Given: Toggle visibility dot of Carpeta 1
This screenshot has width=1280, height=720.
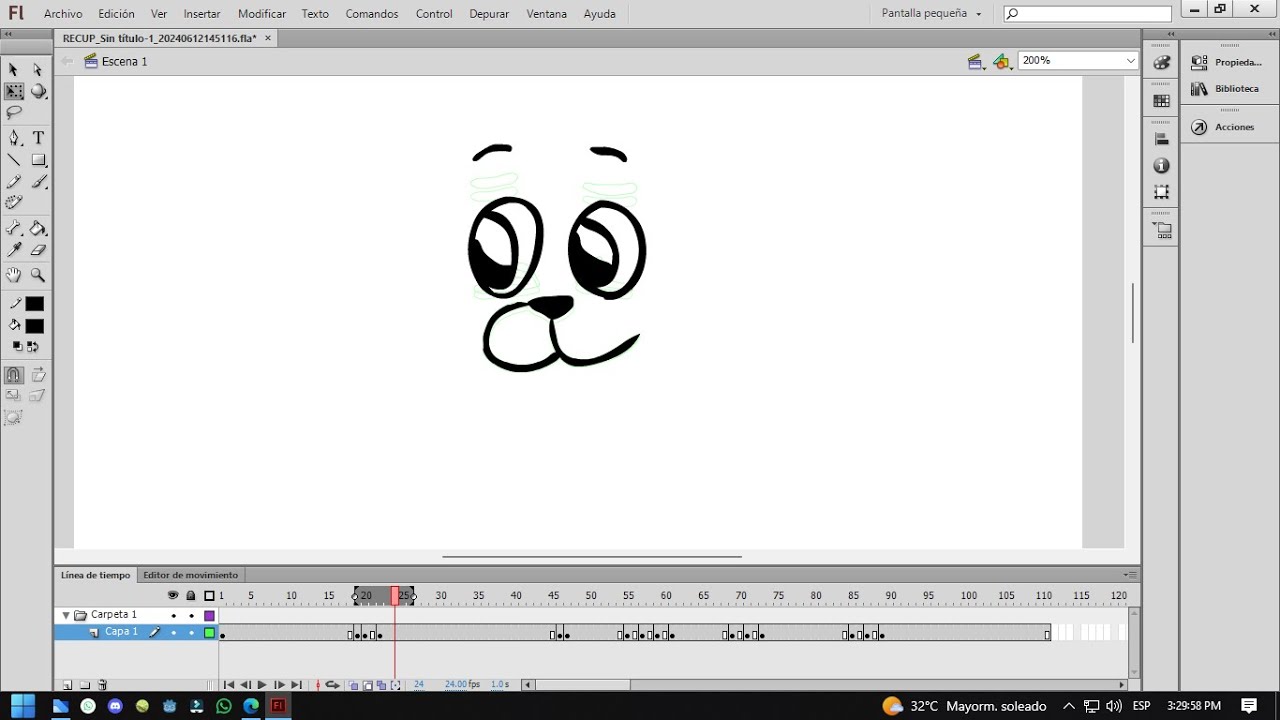Looking at the screenshot, I should click(x=173, y=616).
